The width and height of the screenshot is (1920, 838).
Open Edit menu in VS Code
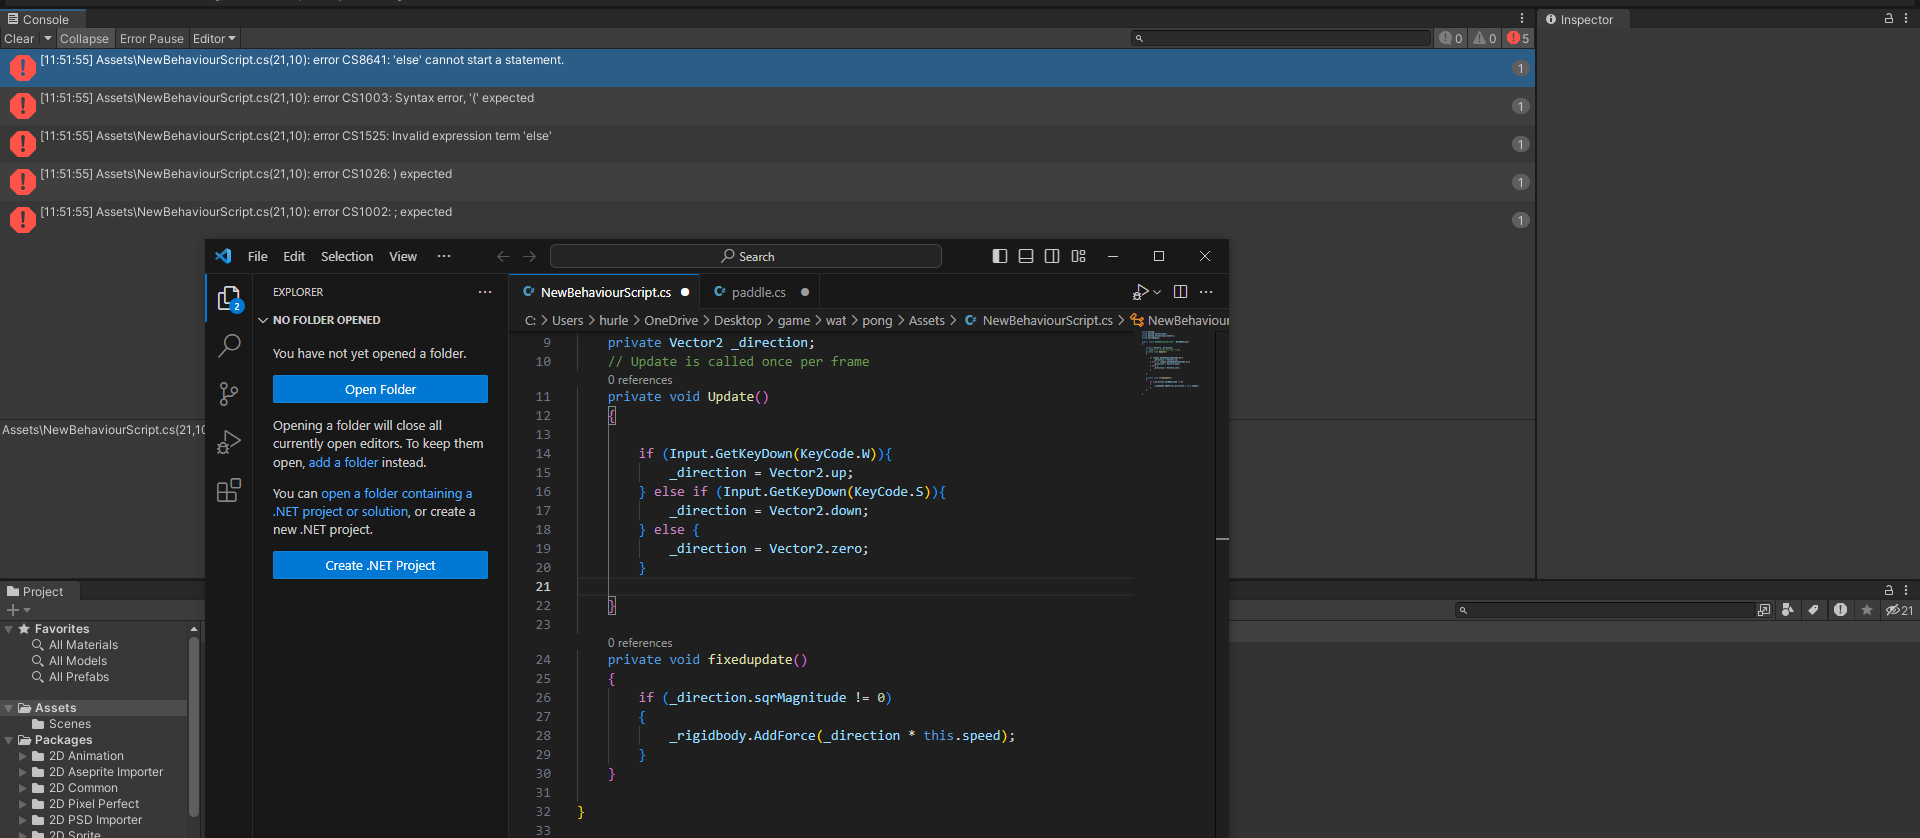[x=294, y=257]
